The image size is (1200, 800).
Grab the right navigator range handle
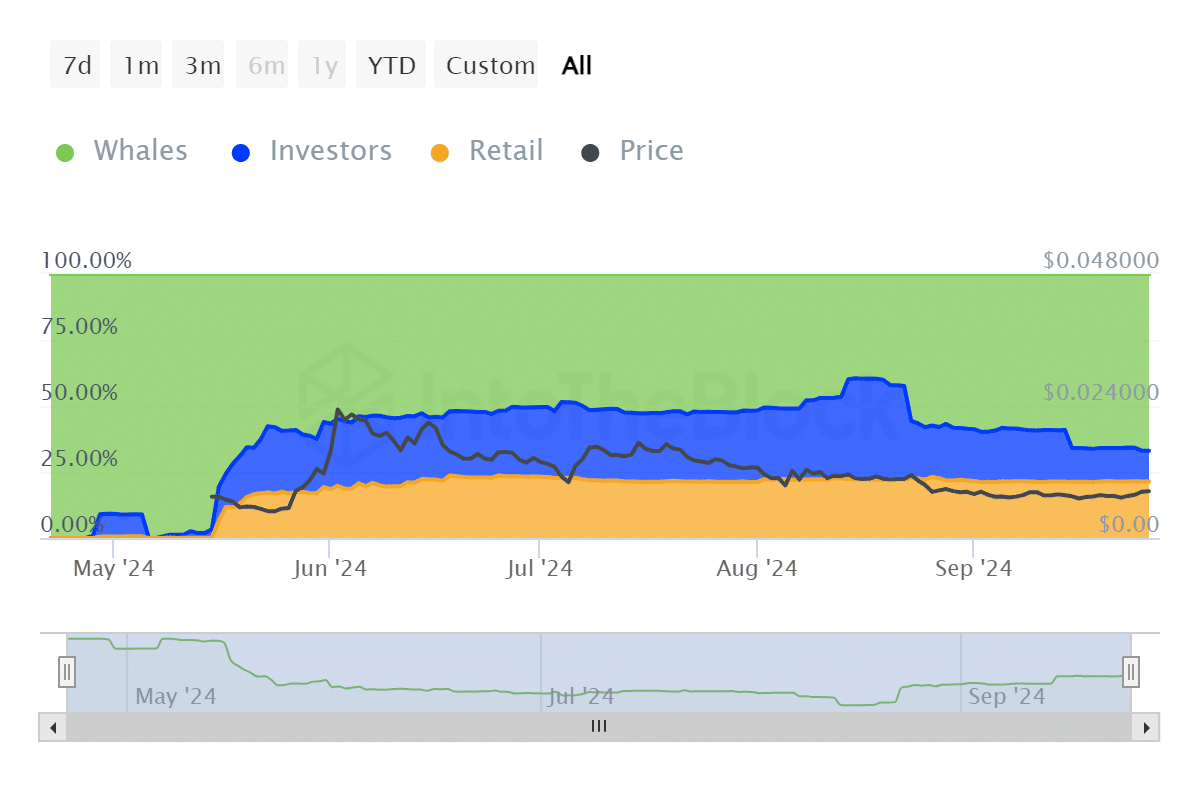tap(1131, 672)
